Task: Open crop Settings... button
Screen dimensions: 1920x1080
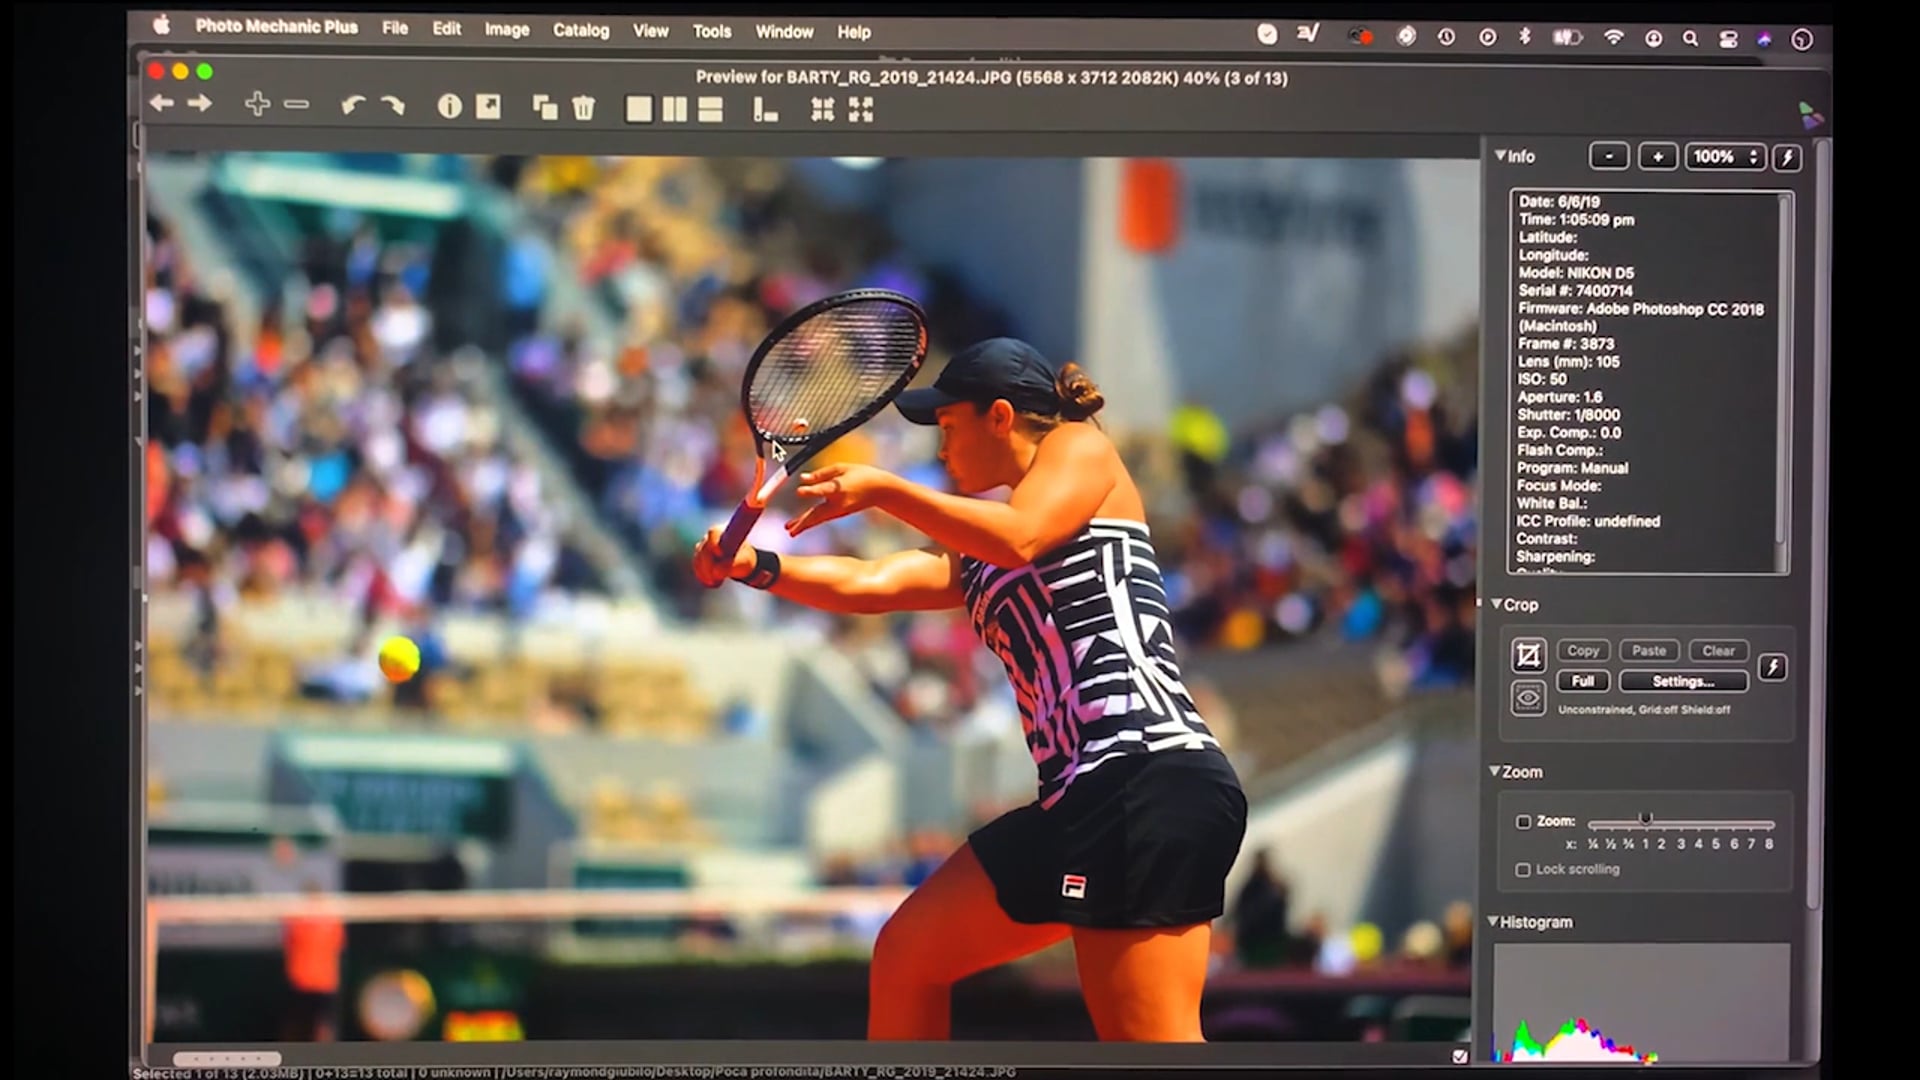Action: [1683, 682]
